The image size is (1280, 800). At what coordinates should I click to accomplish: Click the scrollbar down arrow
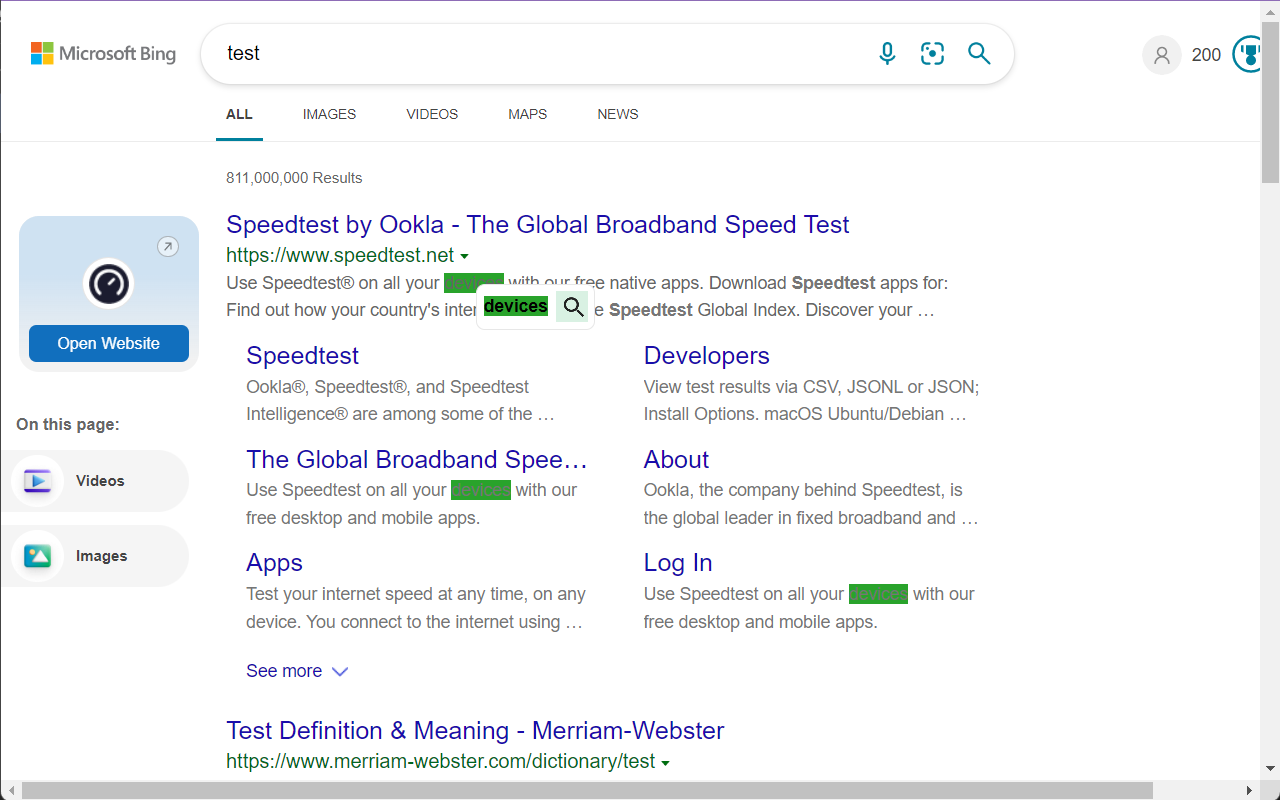(1271, 768)
